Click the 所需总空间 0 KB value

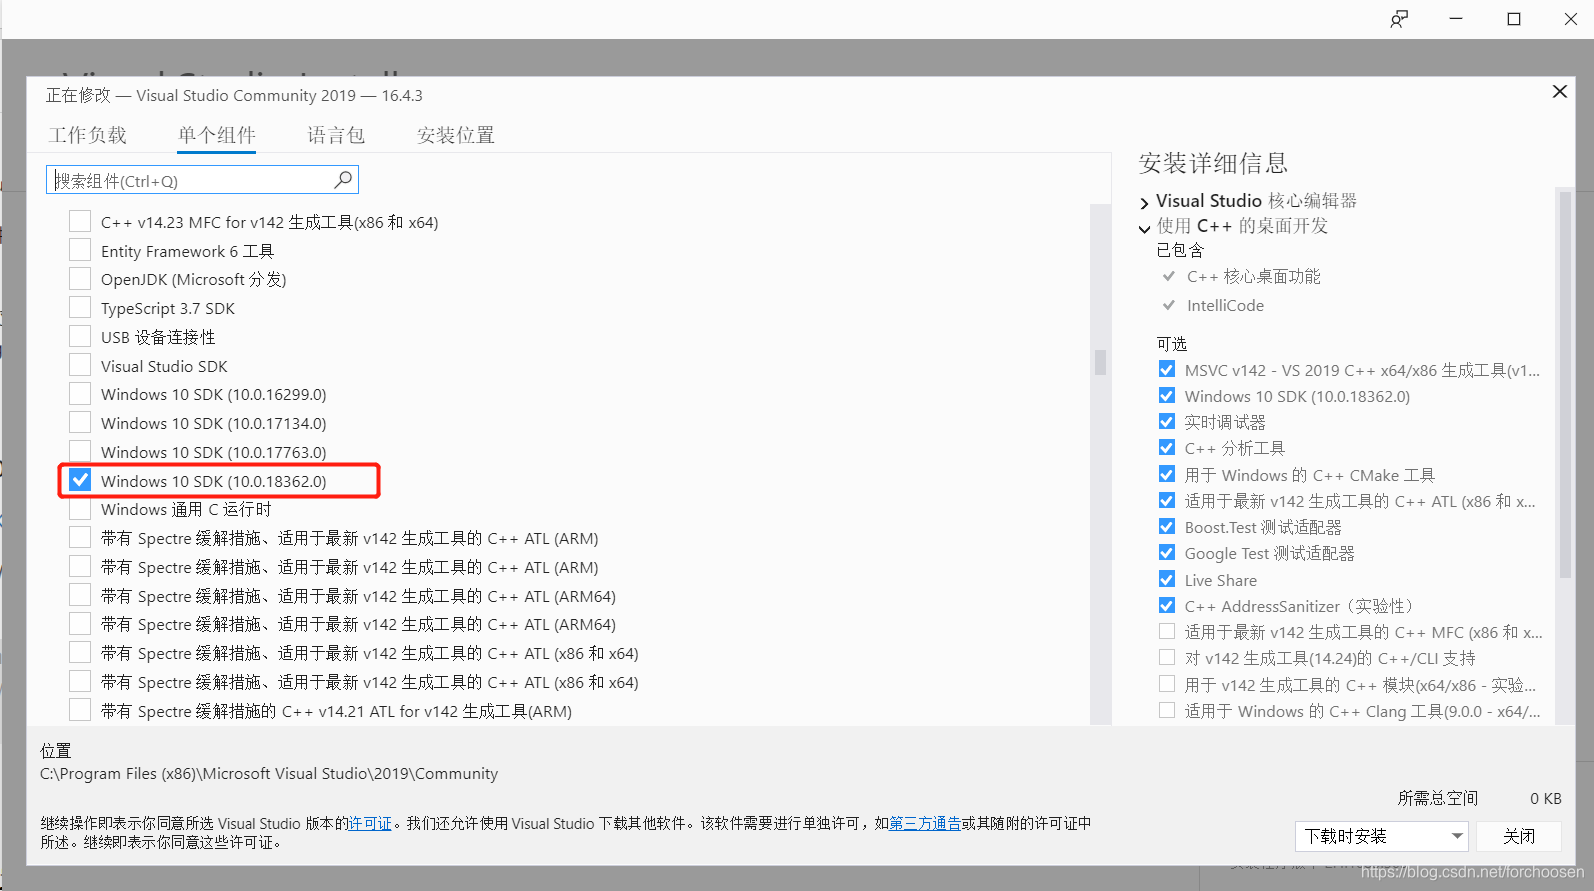(1545, 798)
